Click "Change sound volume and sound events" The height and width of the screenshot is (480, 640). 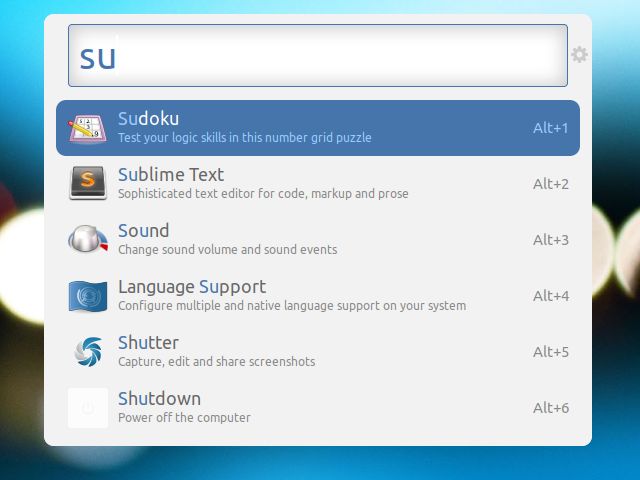coord(228,249)
